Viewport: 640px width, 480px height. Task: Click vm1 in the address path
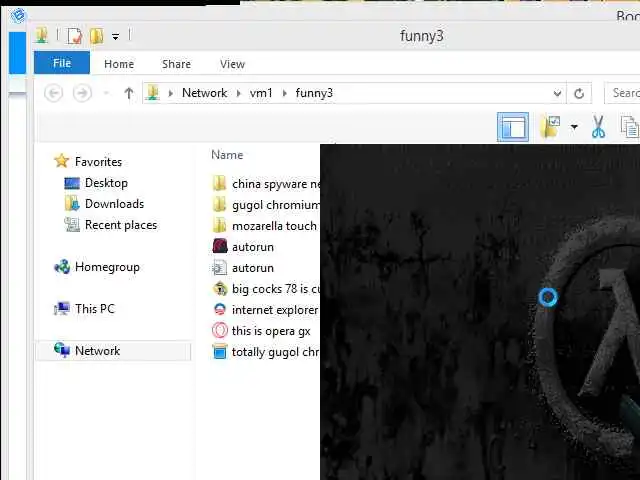click(x=261, y=93)
